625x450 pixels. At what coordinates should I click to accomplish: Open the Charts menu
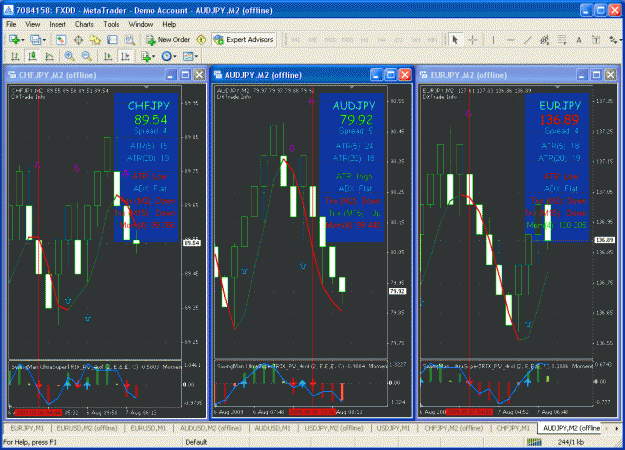pyautogui.click(x=84, y=24)
